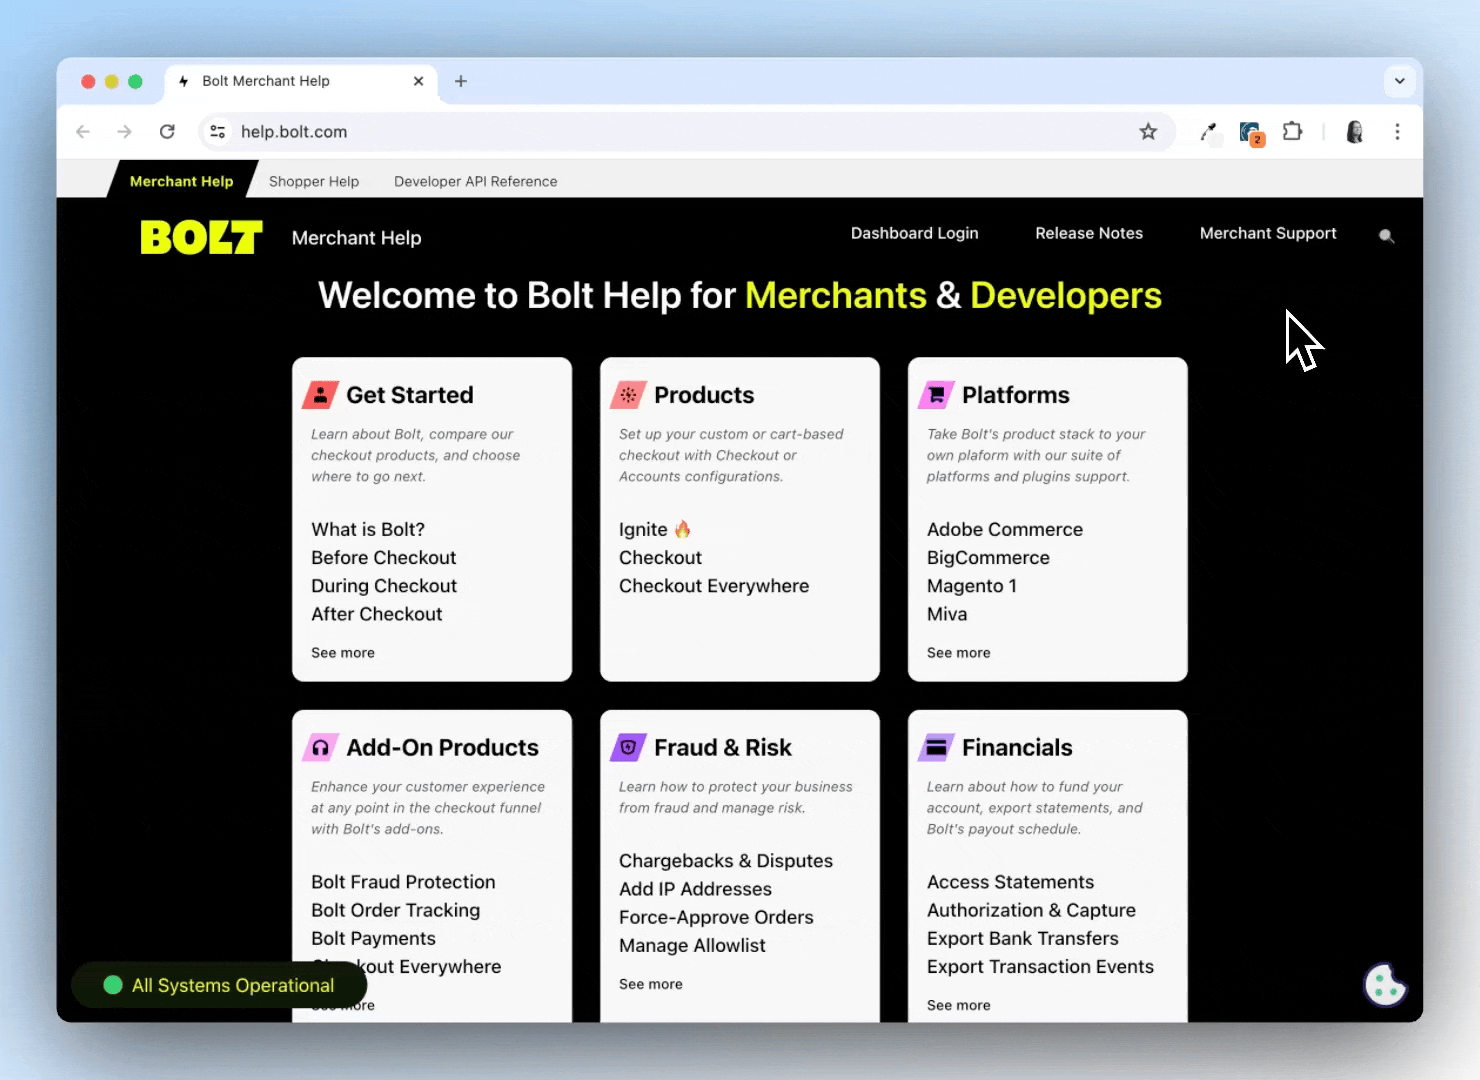Viewport: 1480px width, 1080px height.
Task: Open the browser profile avatar
Action: click(x=1354, y=132)
